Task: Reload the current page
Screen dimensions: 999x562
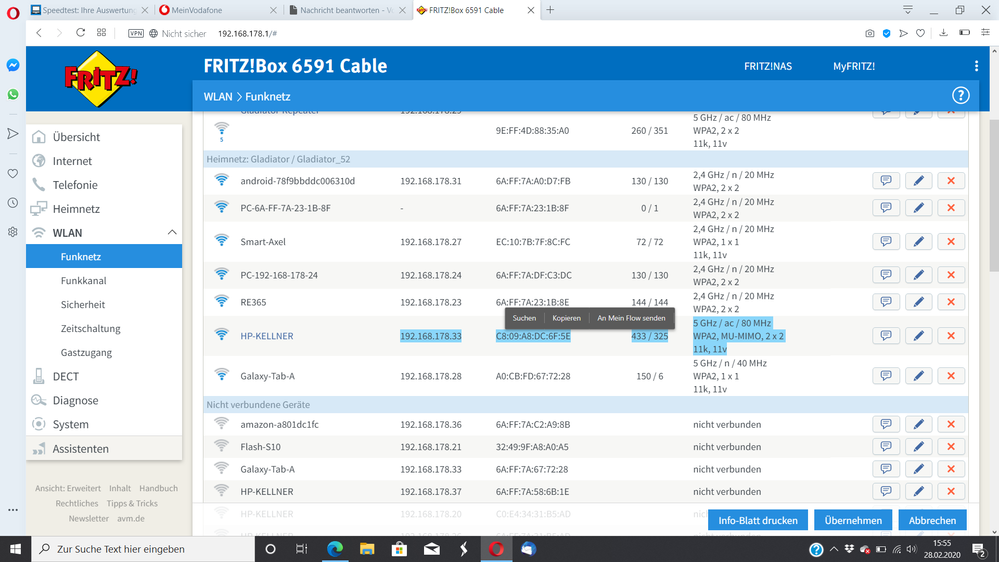Action: [x=80, y=32]
